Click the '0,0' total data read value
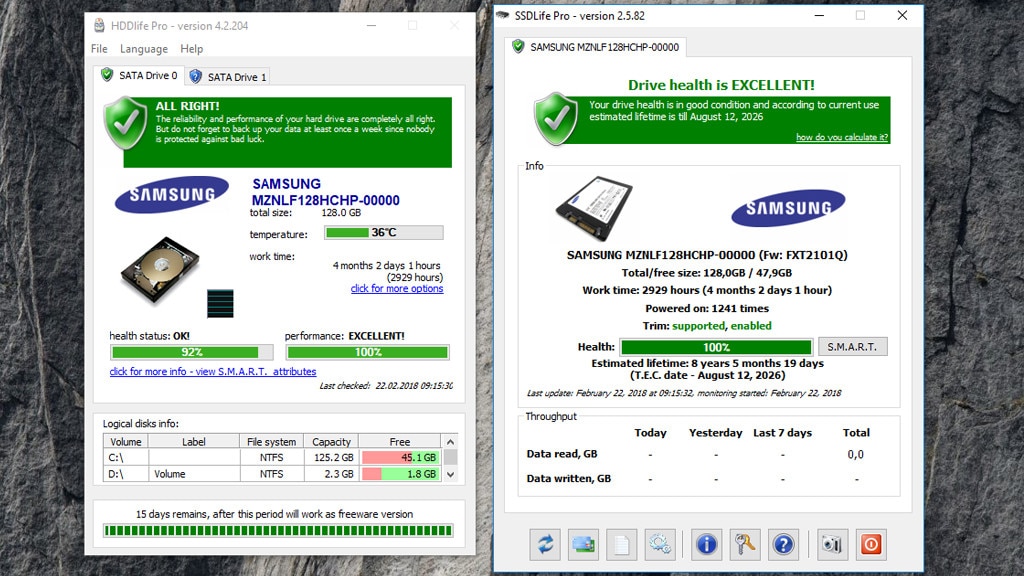This screenshot has width=1024, height=576. [856, 455]
